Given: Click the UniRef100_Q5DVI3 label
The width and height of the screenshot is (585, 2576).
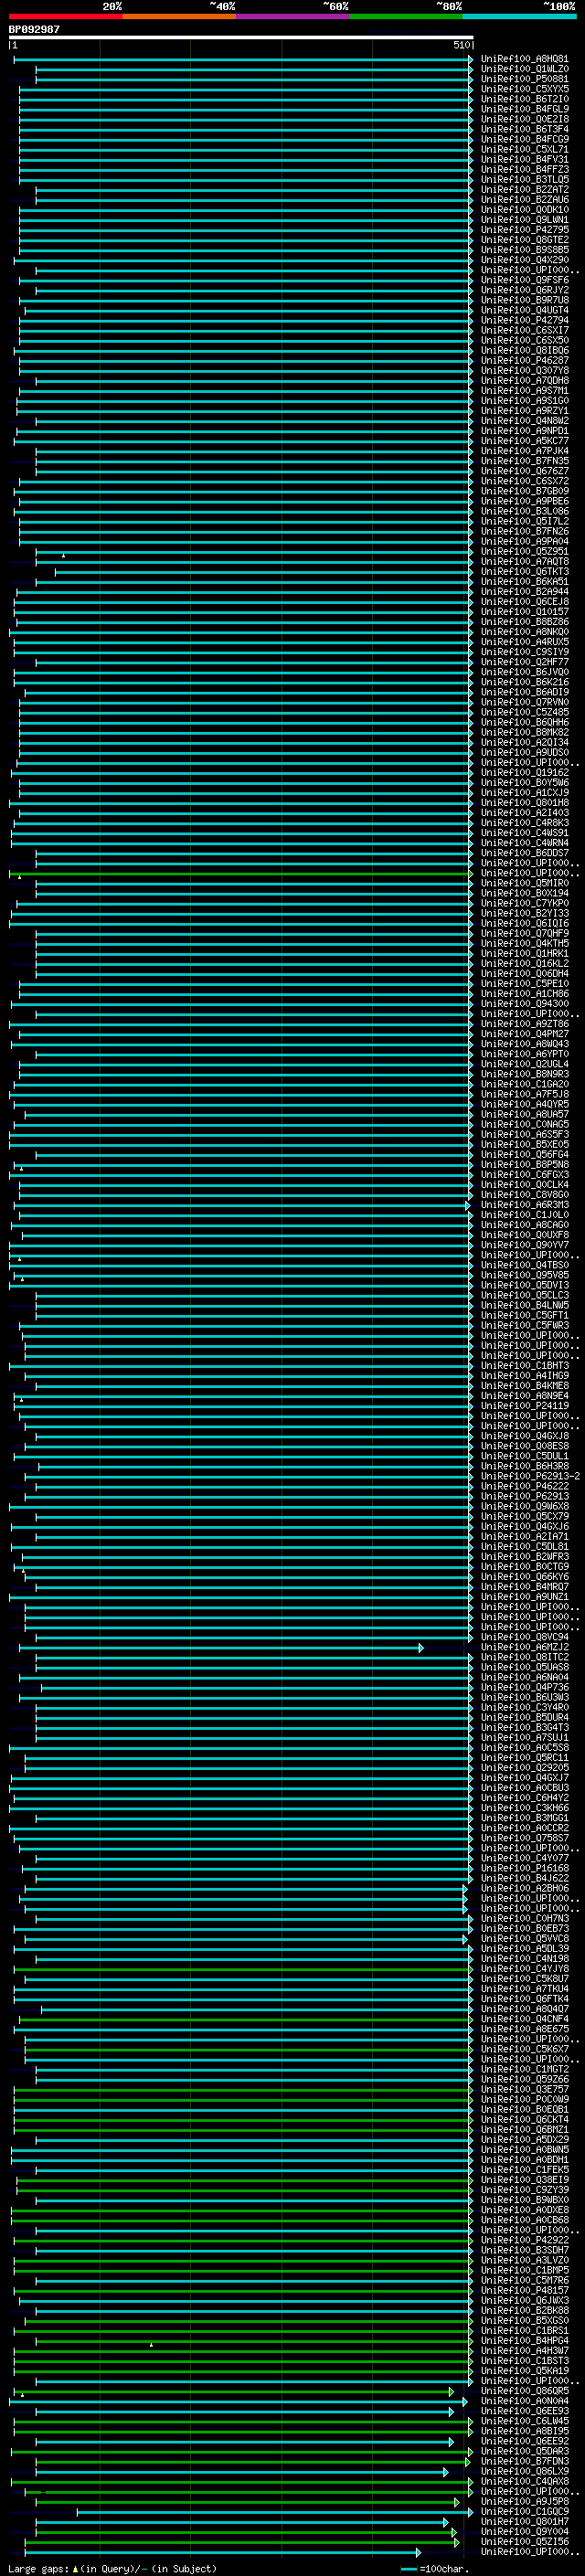Looking at the screenshot, I should (x=524, y=1285).
